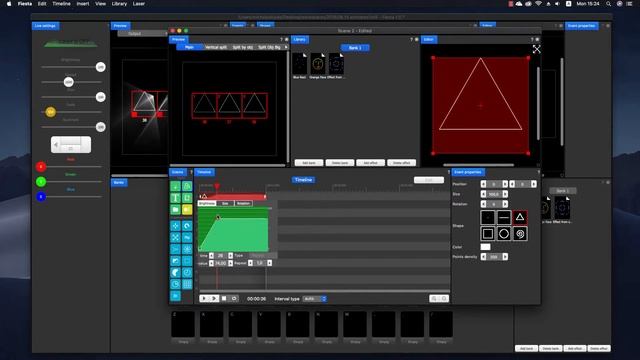The height and width of the screenshot is (360, 640).
Task: Select the green folder tool in palette
Action: 176,209
